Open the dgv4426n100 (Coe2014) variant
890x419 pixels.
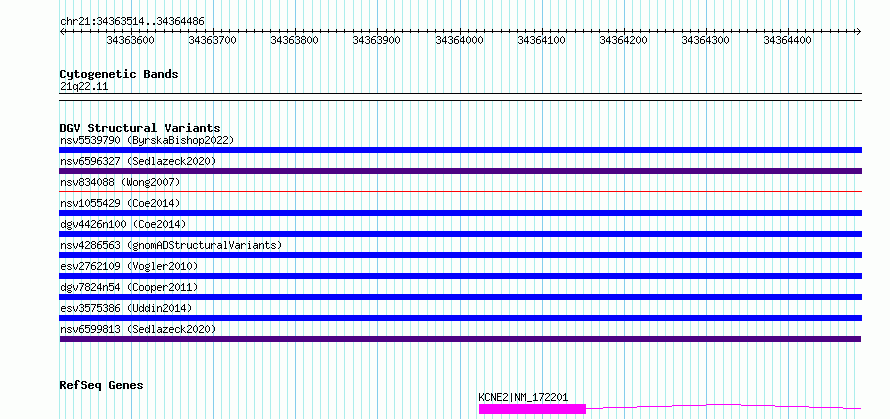(123, 224)
